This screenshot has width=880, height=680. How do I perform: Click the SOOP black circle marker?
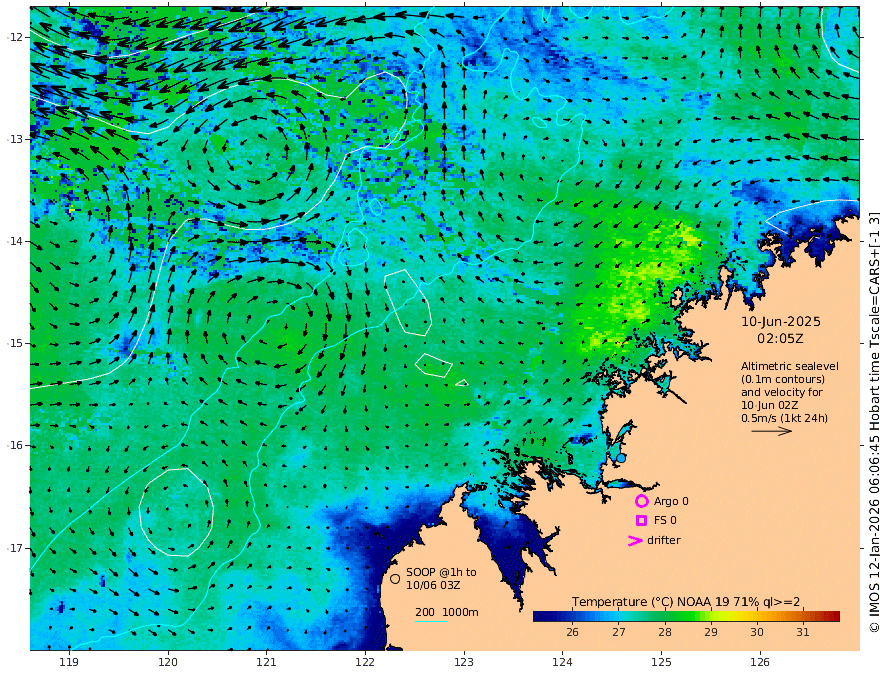click(395, 578)
